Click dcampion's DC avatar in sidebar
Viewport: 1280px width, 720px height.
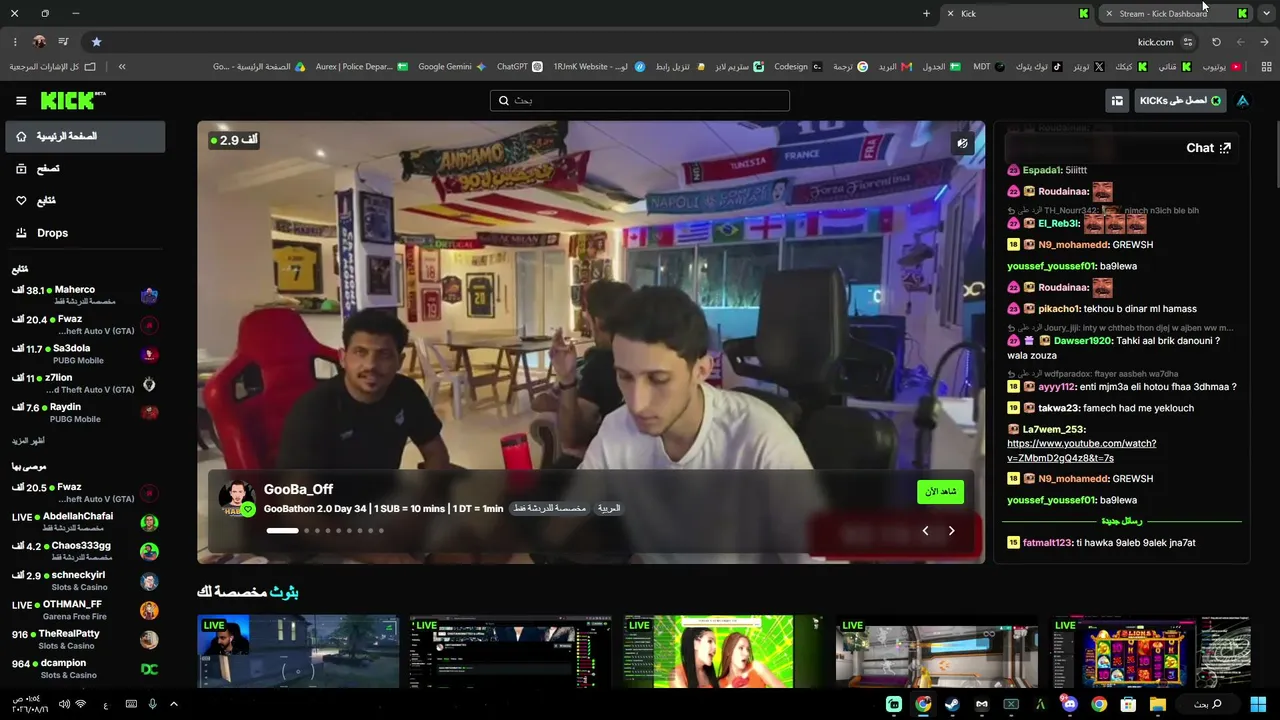(x=149, y=668)
